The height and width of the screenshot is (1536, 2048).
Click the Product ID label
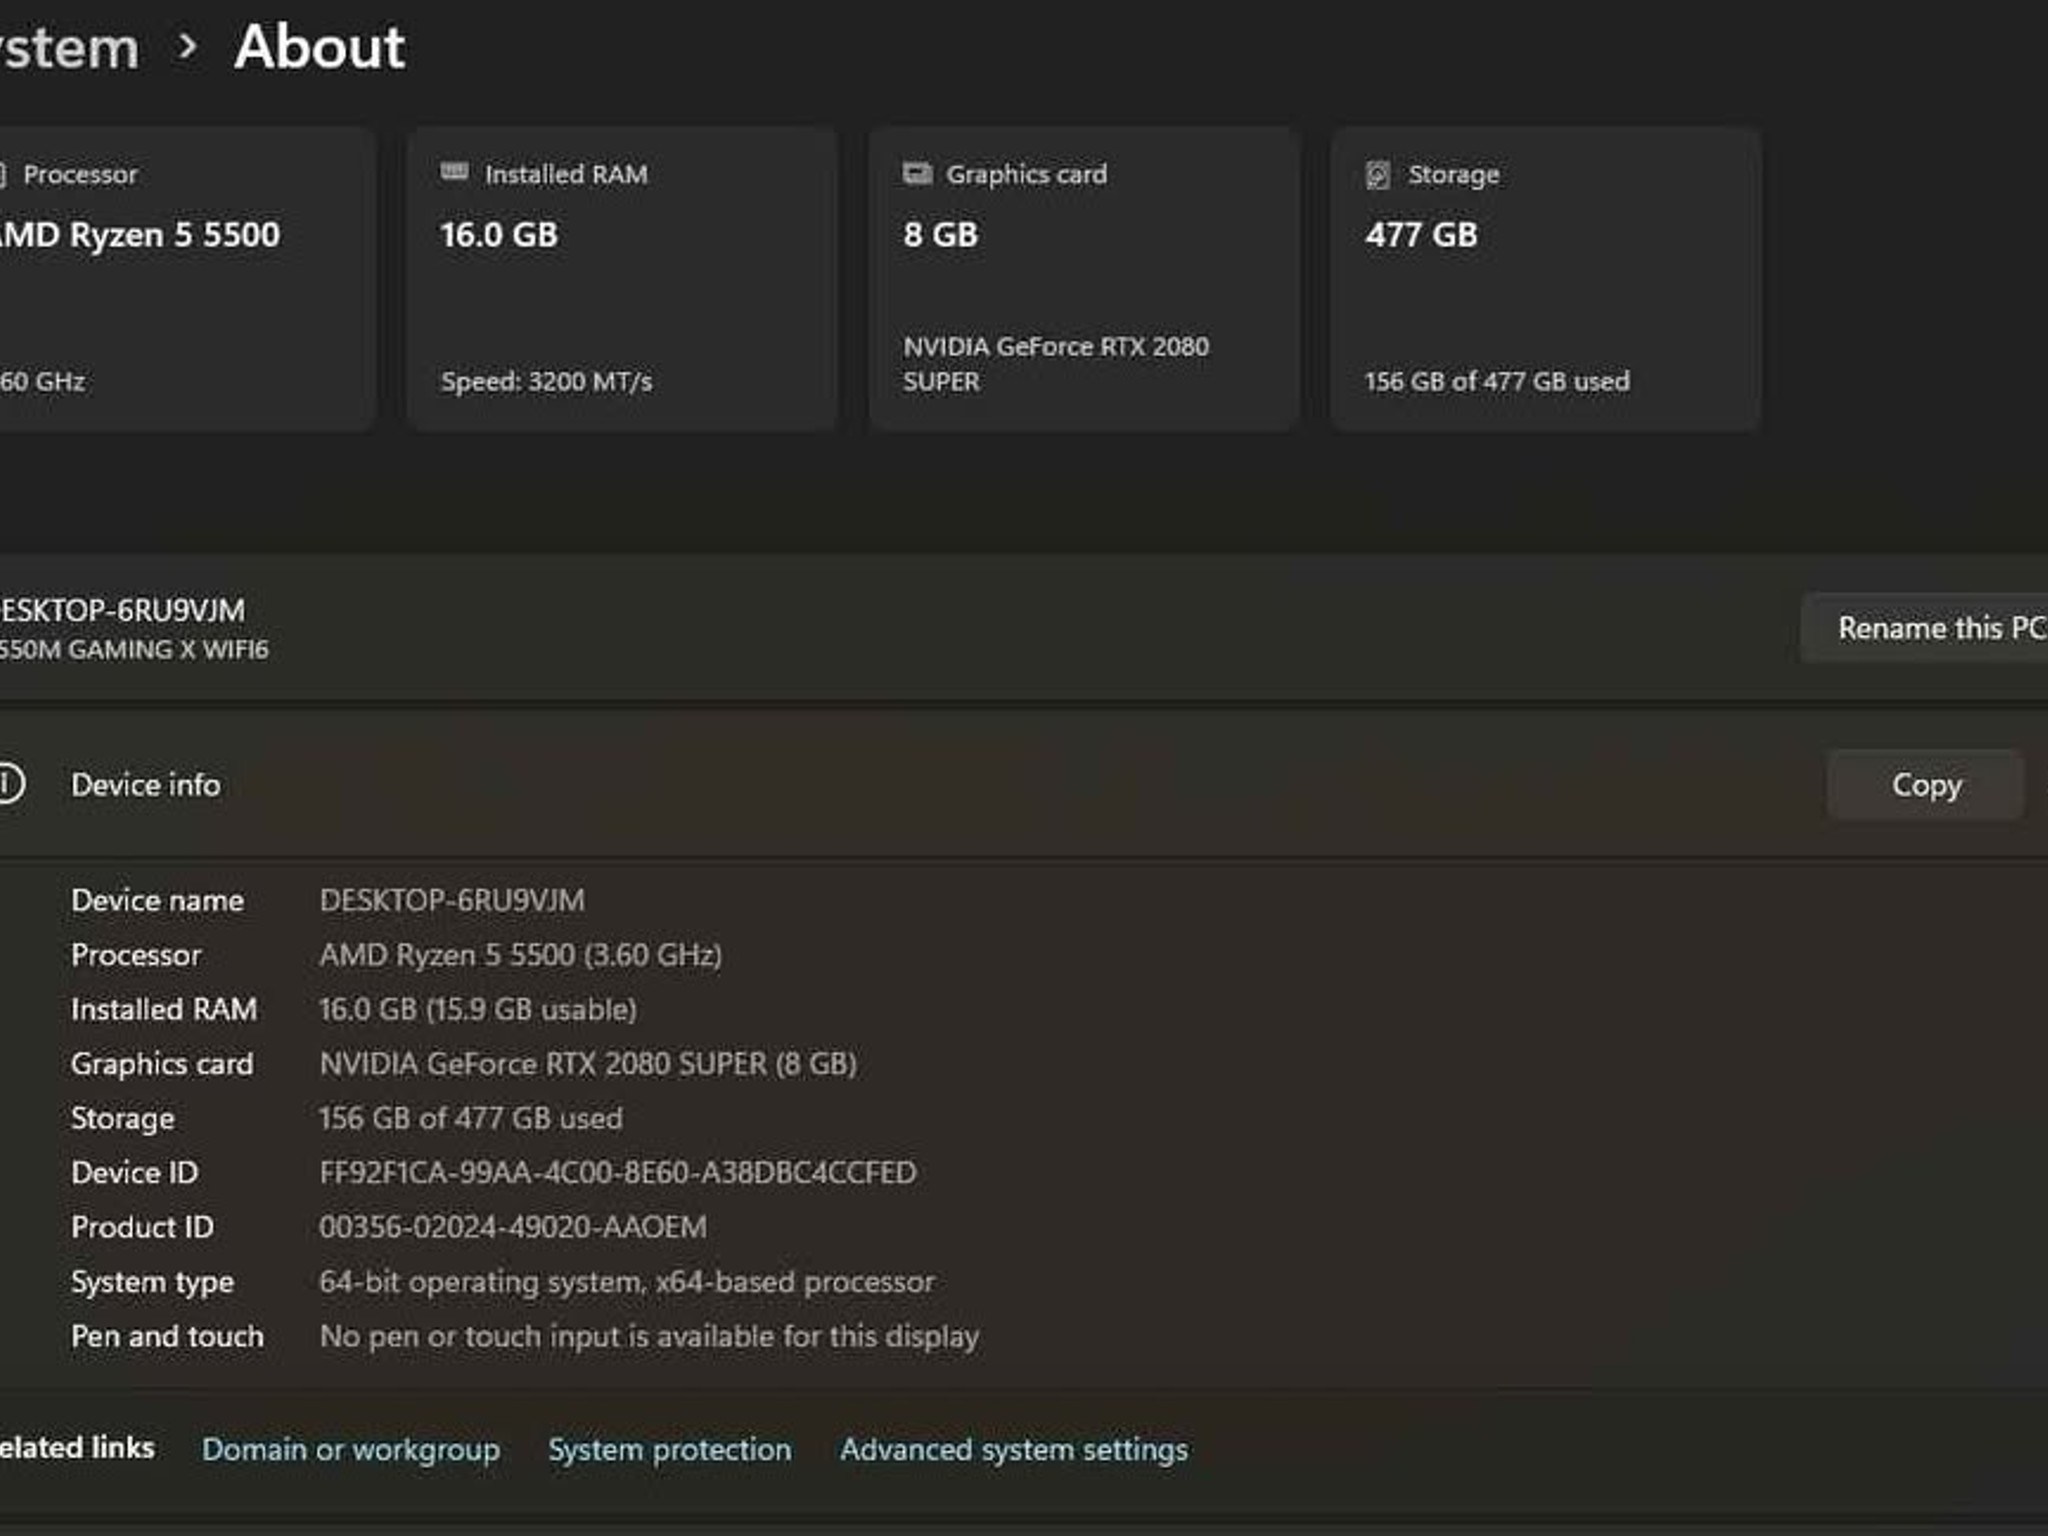point(142,1227)
